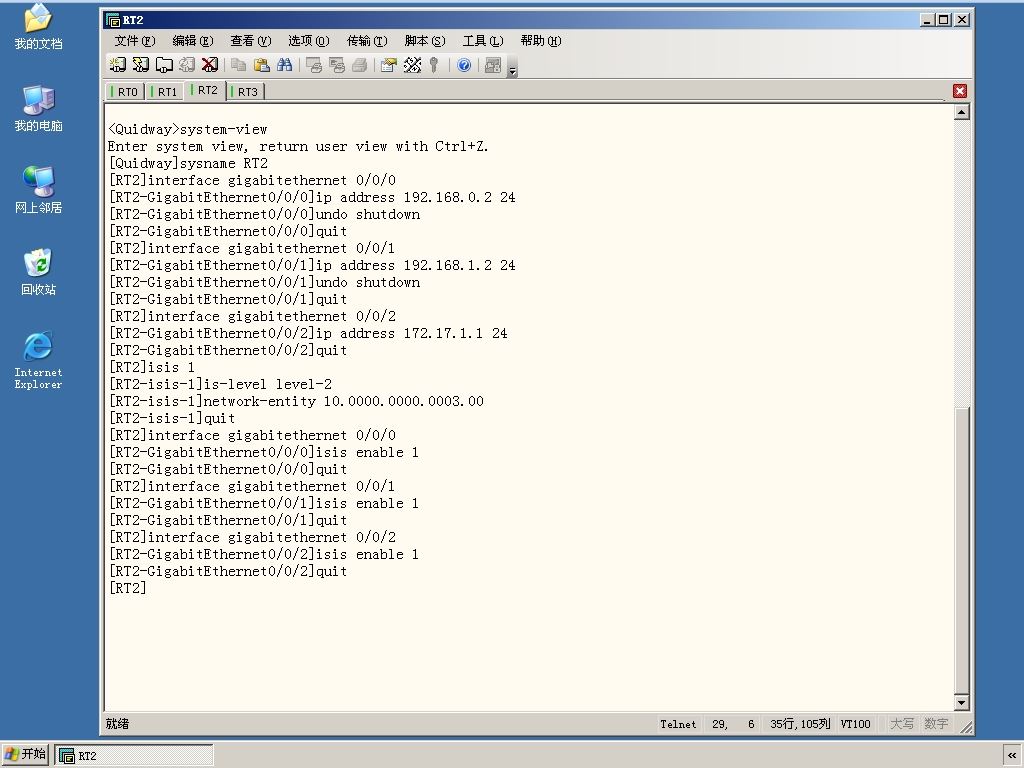Select the 我的电脑 desktop icon

click(39, 108)
